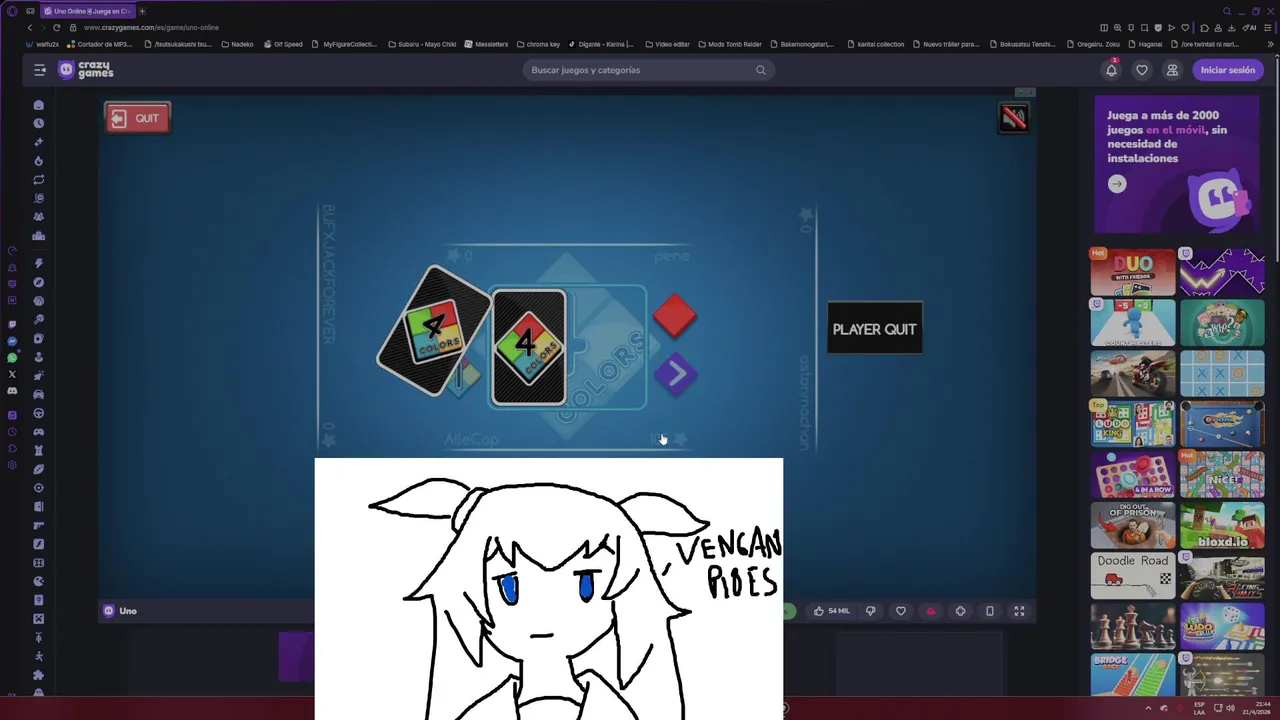Open the Mods Tomb Raider bookmark folder
Screen dimensions: 1280x720
[730, 44]
